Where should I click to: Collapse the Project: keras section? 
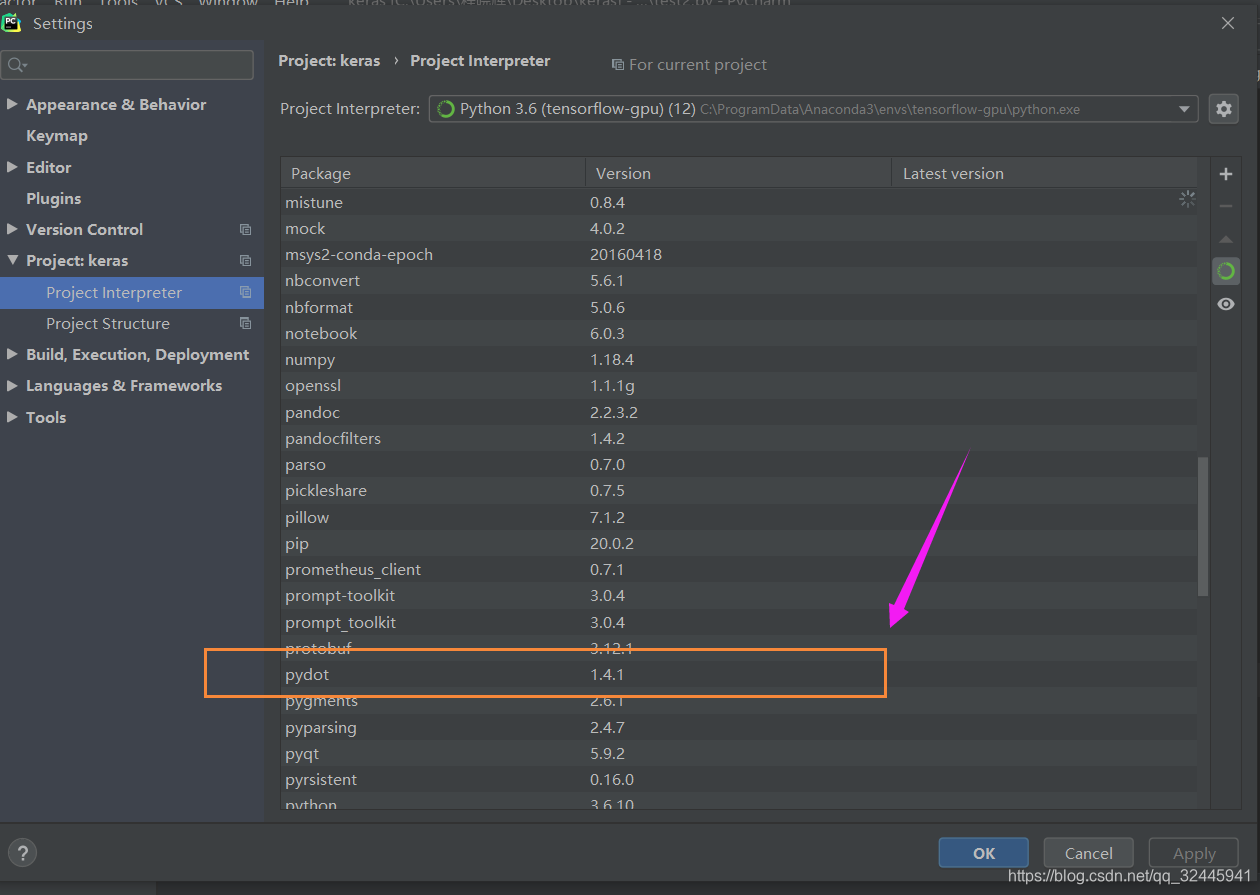click(12, 261)
